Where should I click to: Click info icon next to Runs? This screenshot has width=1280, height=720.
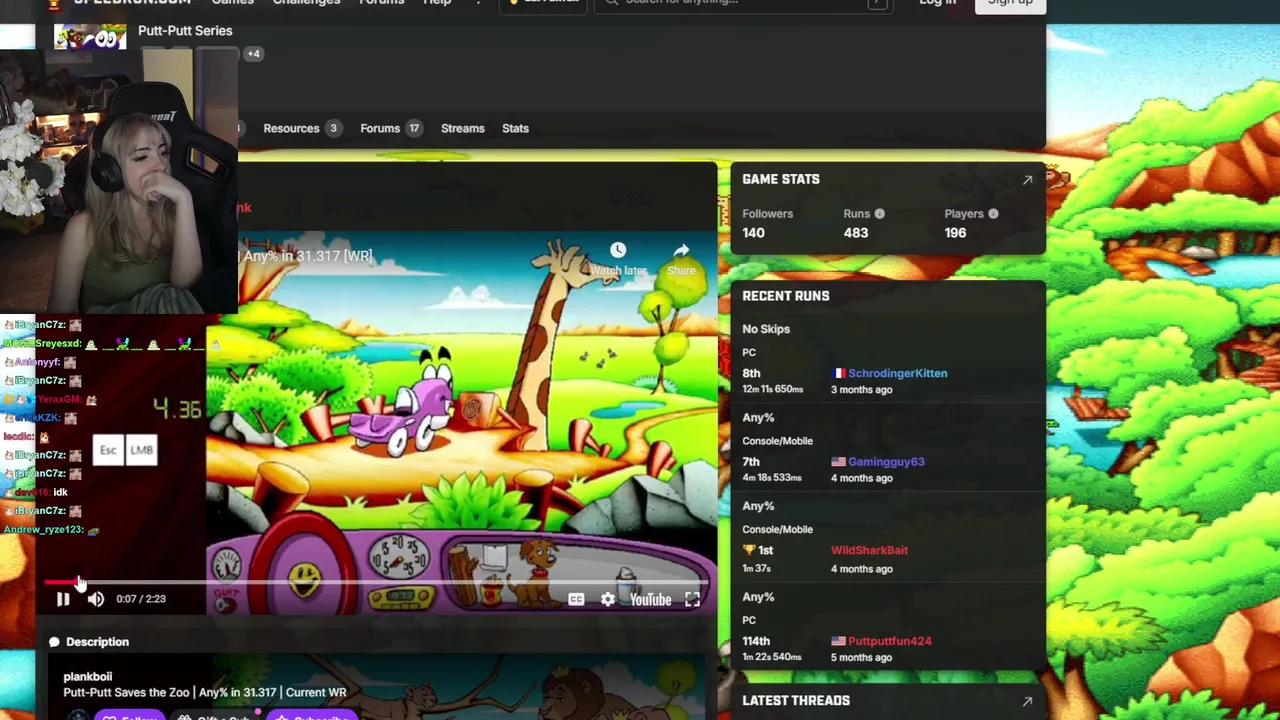pyautogui.click(x=879, y=214)
